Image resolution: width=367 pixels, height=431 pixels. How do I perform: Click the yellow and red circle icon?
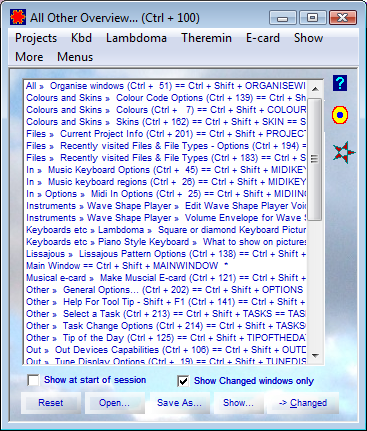pos(340,115)
